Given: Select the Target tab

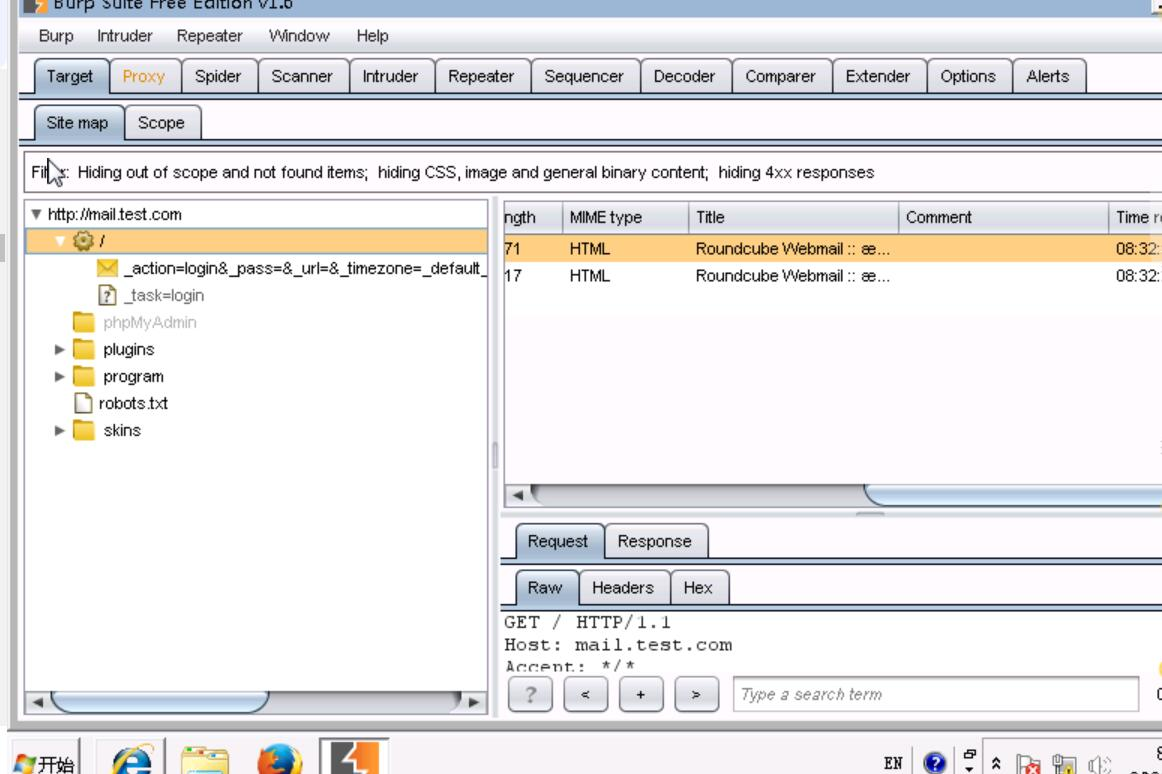Looking at the screenshot, I should click(70, 76).
